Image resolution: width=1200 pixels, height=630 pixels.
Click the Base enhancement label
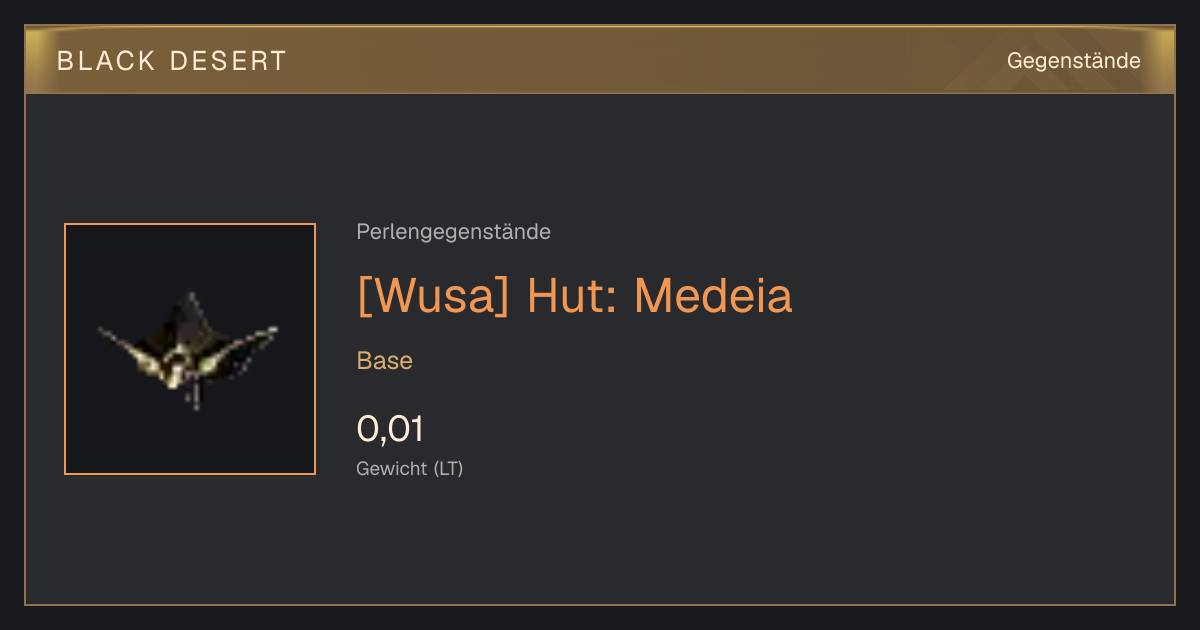[x=385, y=361]
